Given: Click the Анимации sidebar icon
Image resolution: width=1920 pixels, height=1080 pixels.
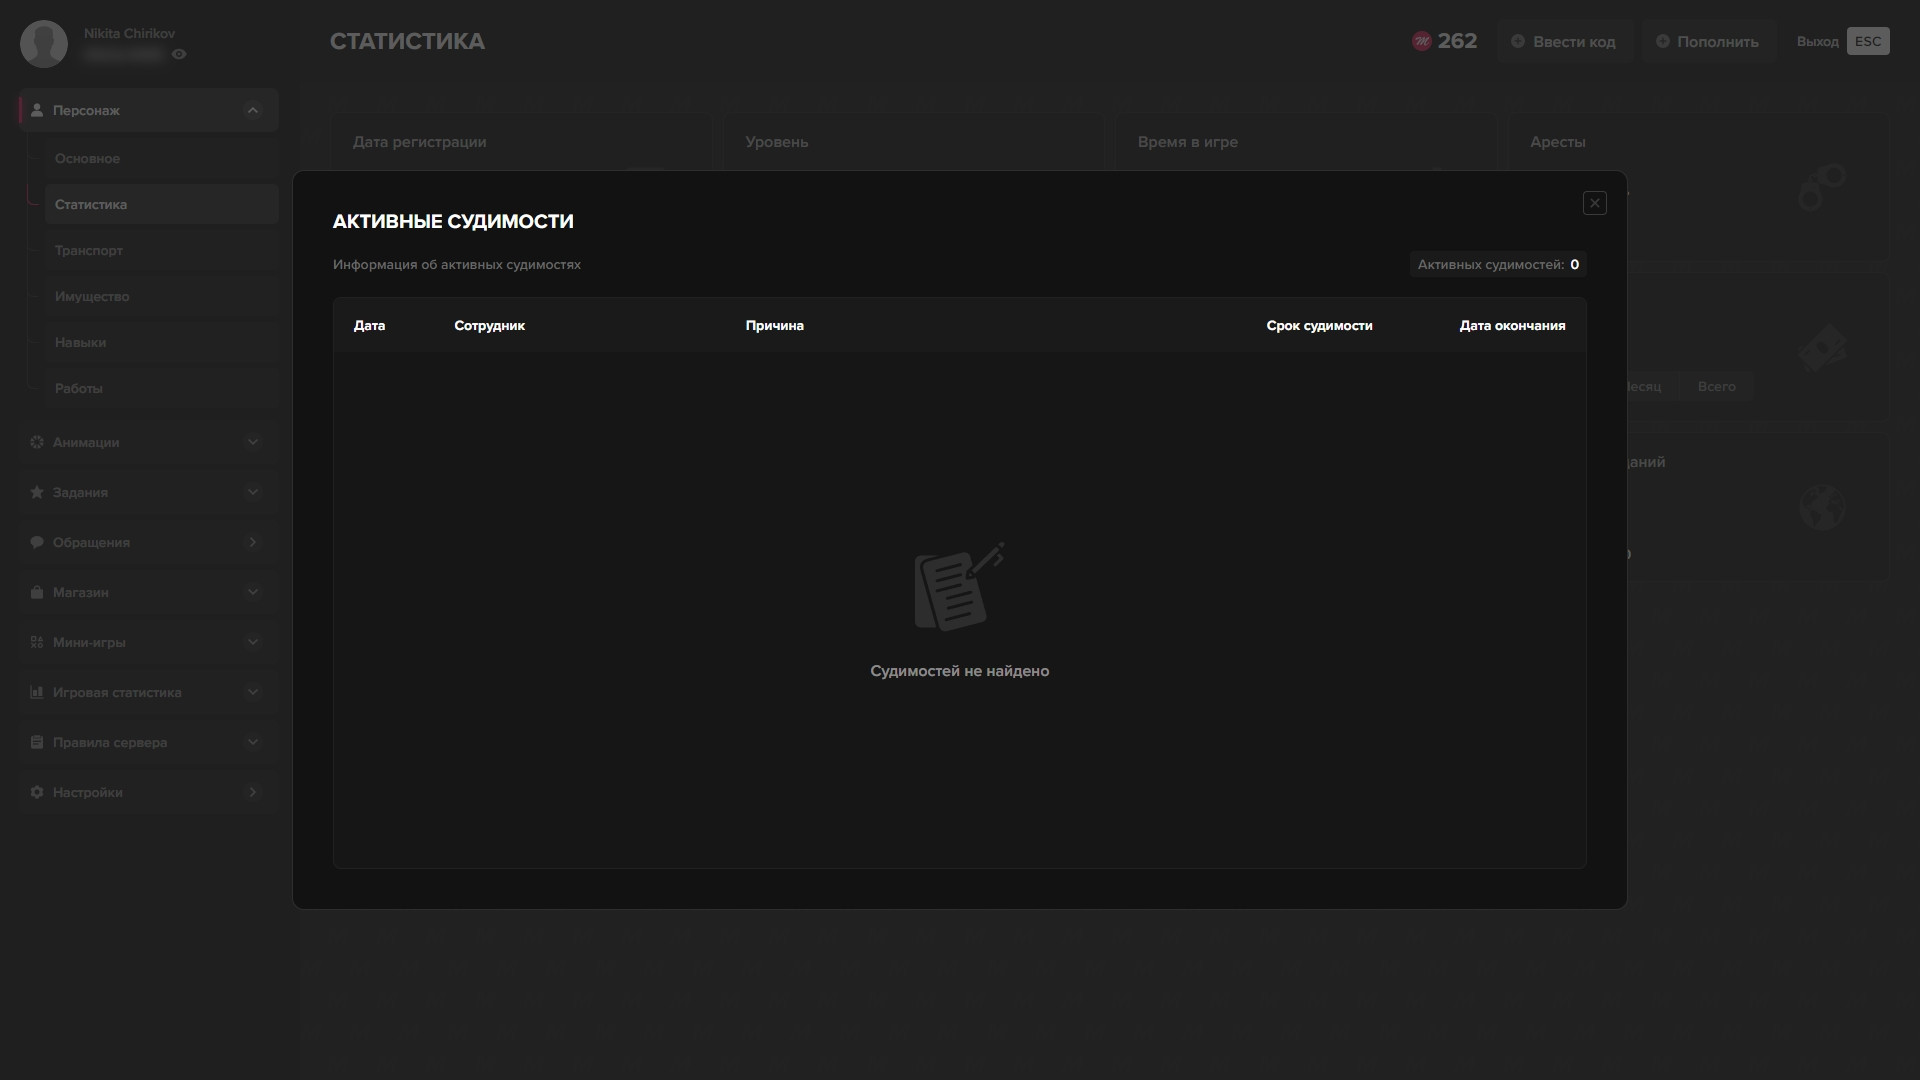Looking at the screenshot, I should click(37, 442).
